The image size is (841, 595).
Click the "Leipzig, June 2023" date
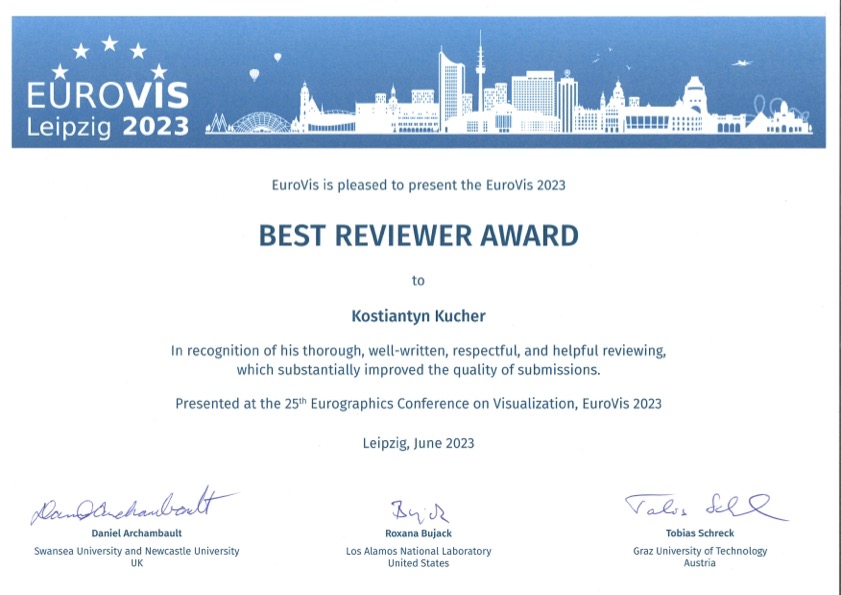coord(418,443)
